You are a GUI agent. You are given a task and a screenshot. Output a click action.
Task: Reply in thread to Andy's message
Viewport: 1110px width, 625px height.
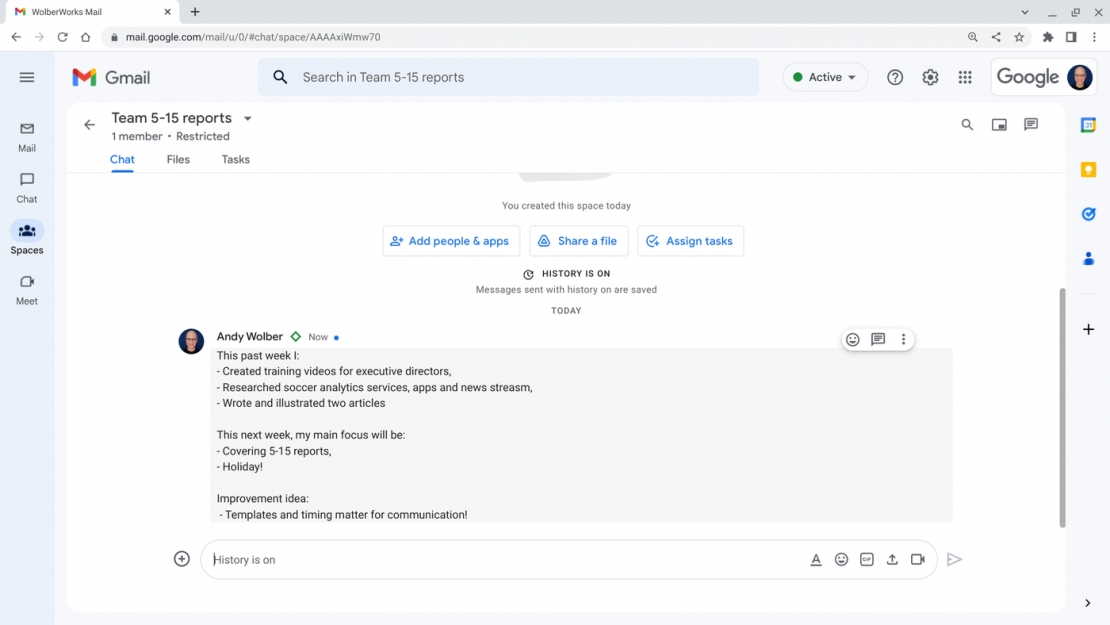click(878, 339)
